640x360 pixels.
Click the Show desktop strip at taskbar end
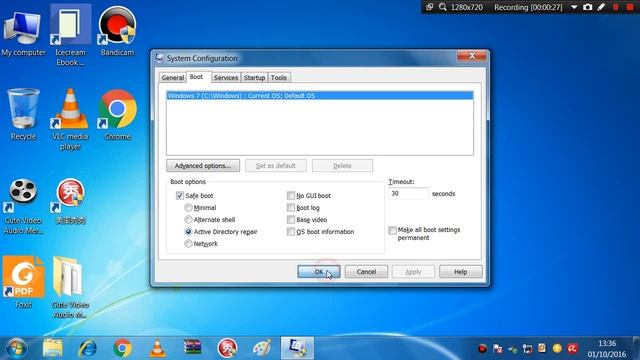pyautogui.click(x=636, y=348)
